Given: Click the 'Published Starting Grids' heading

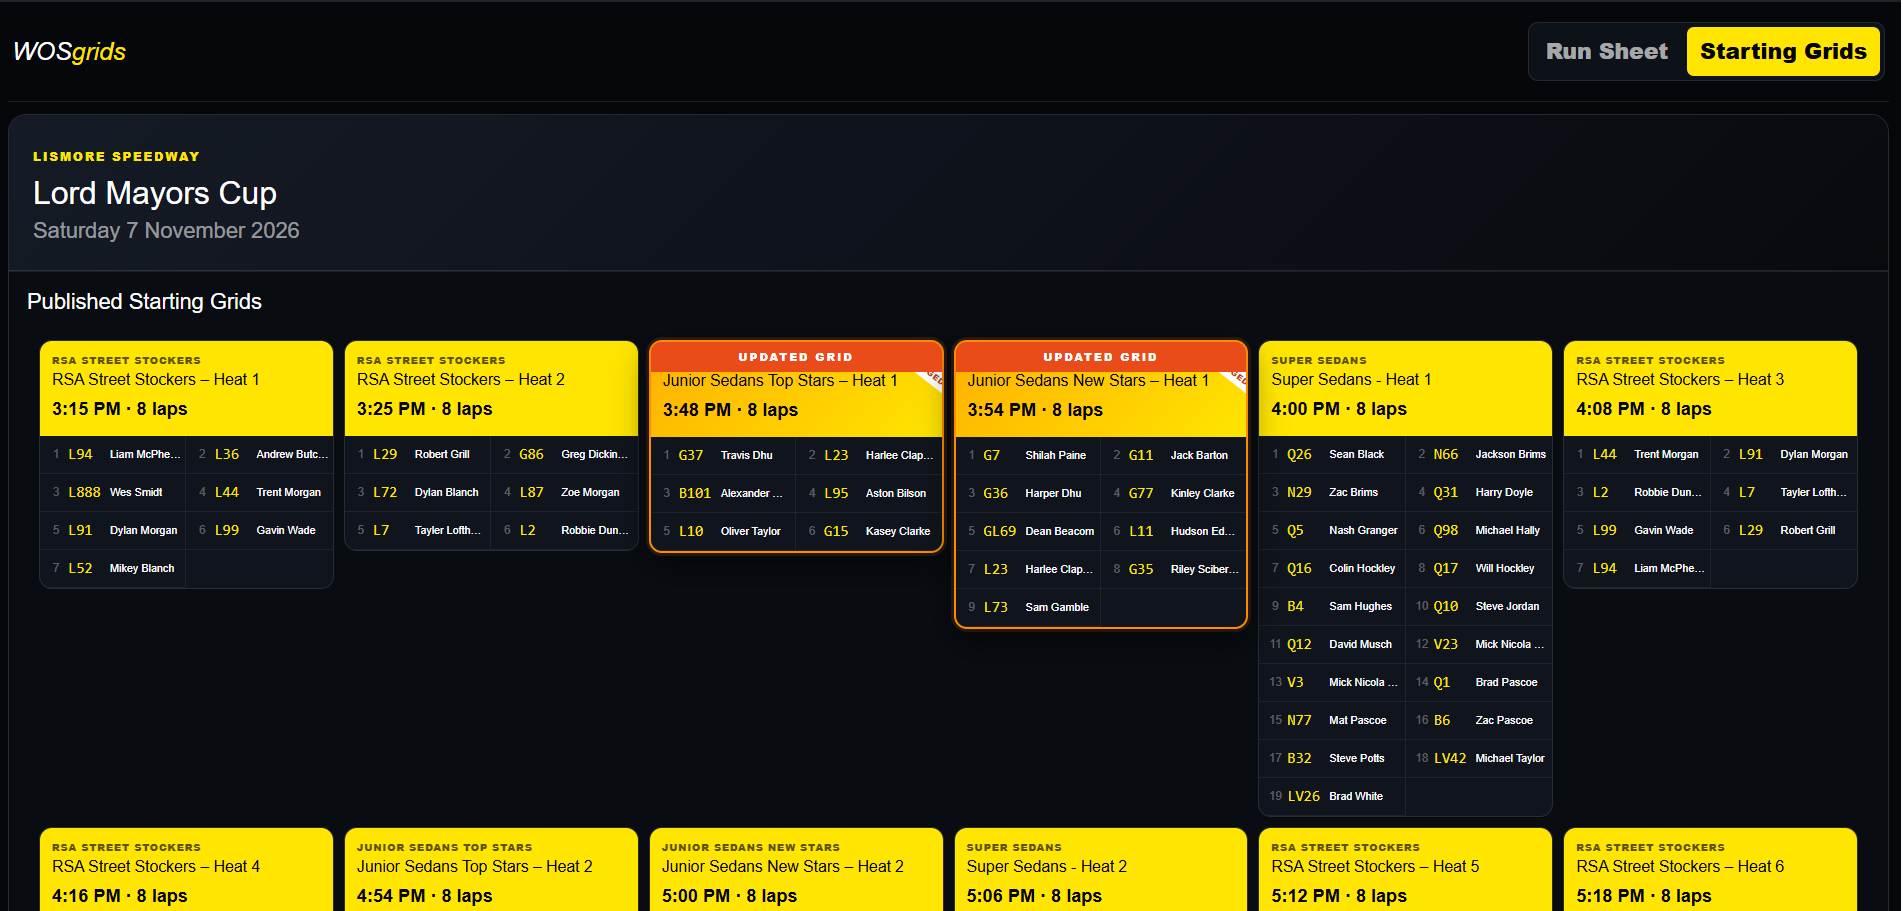Looking at the screenshot, I should (x=145, y=301).
